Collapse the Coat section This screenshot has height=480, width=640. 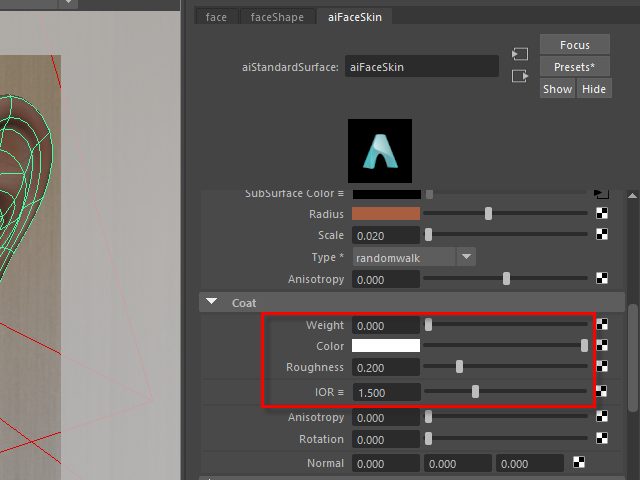click(212, 301)
